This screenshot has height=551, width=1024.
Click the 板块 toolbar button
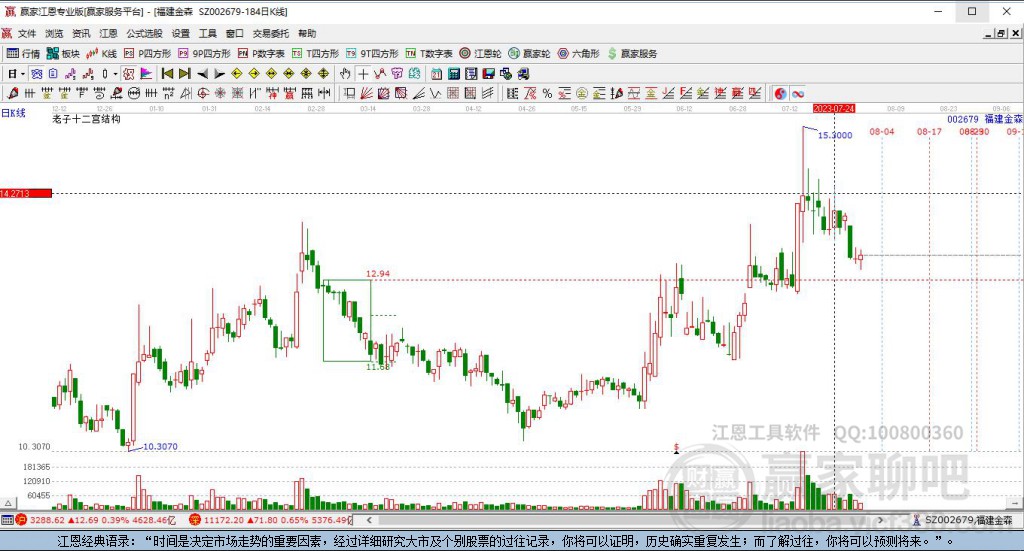[63, 54]
